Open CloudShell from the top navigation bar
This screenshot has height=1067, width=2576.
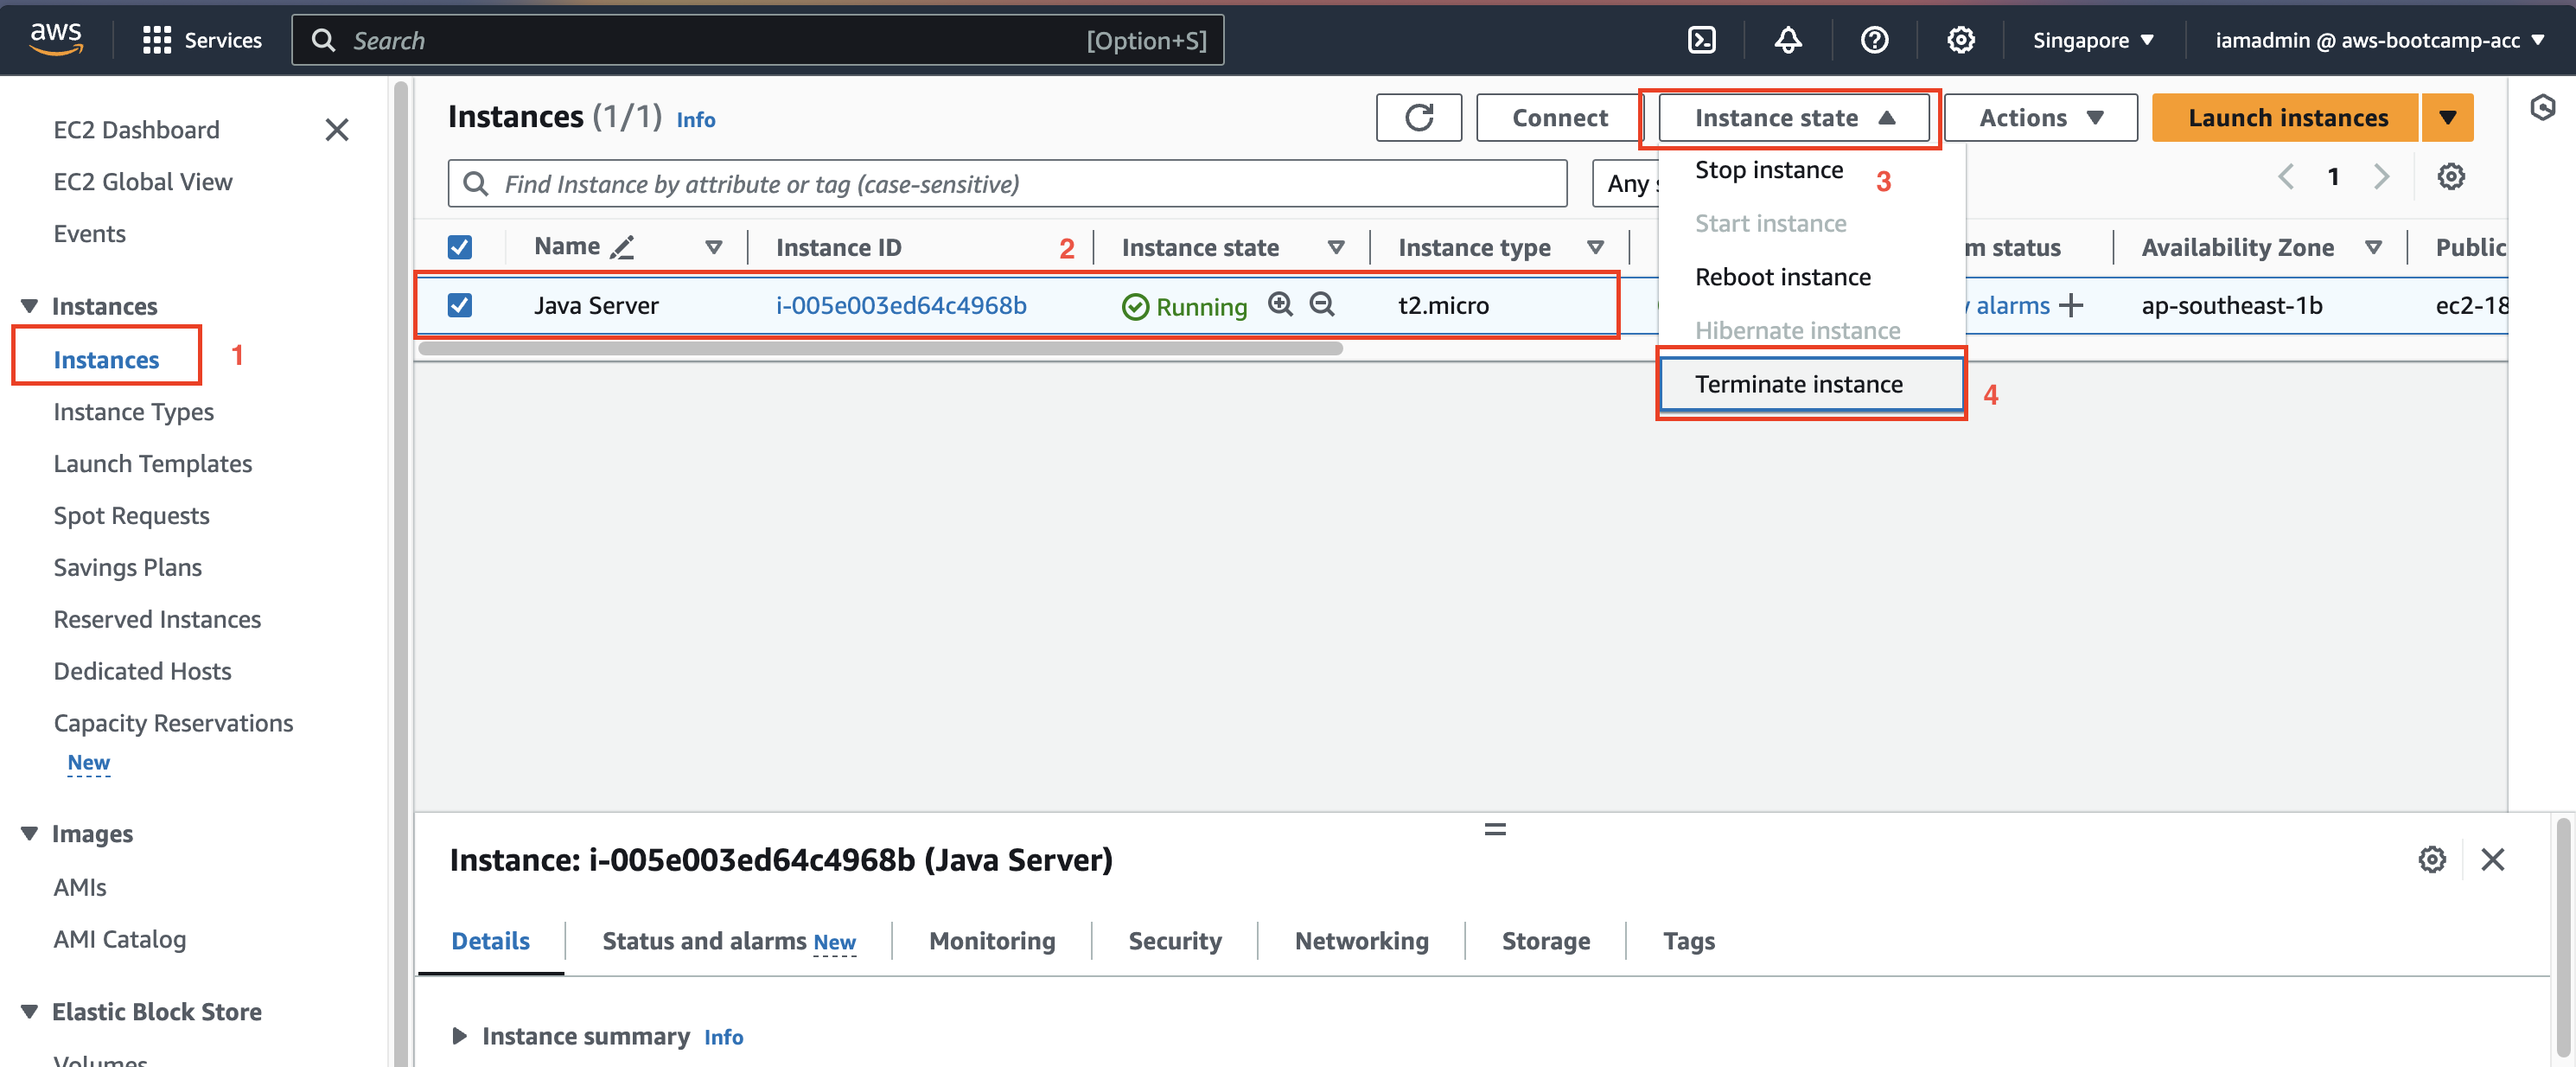(x=1701, y=40)
